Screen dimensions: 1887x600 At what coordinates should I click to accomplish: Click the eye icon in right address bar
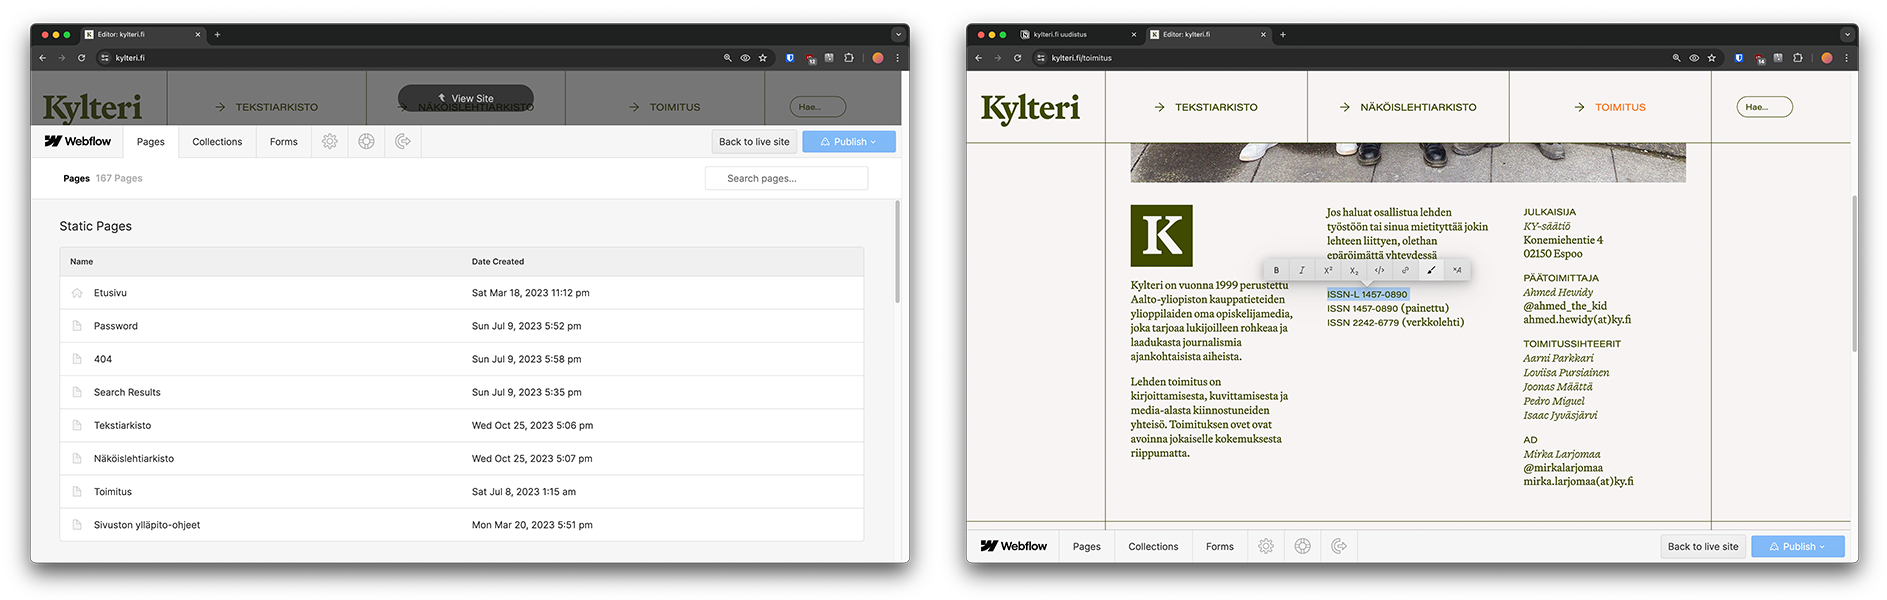(1694, 58)
